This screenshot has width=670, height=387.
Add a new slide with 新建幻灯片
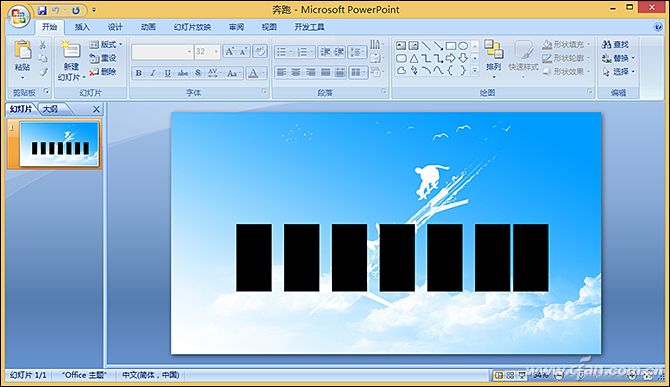(x=71, y=61)
